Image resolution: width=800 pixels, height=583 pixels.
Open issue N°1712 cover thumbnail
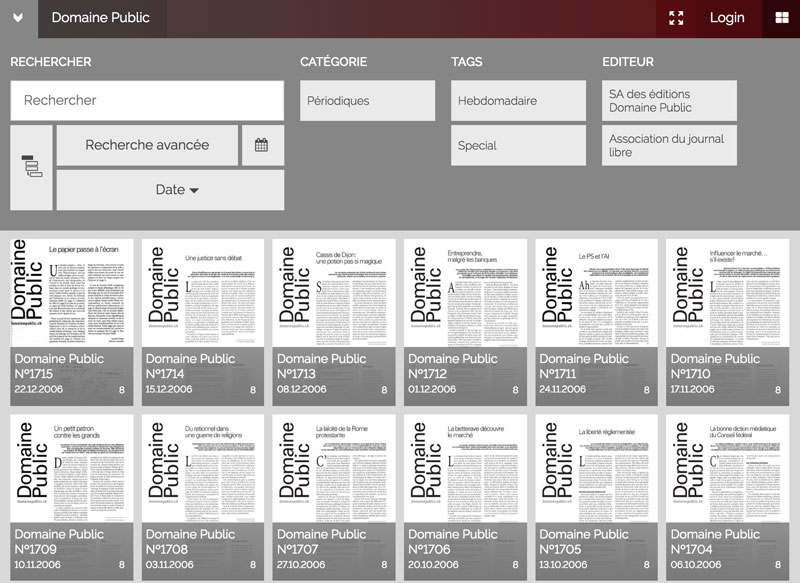point(465,293)
